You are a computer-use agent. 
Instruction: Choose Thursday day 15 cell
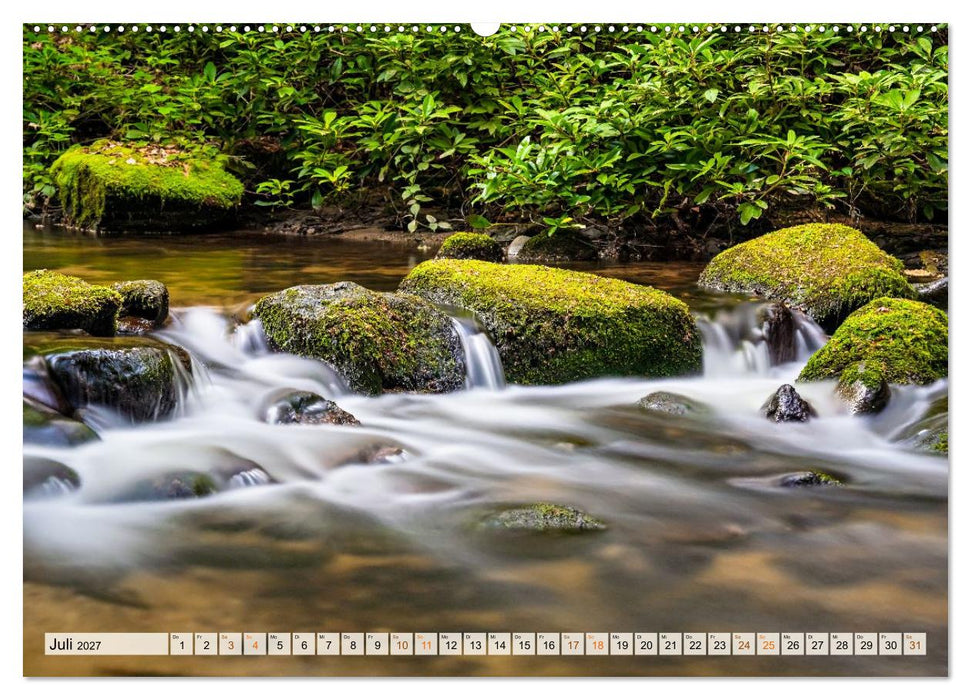tap(524, 644)
